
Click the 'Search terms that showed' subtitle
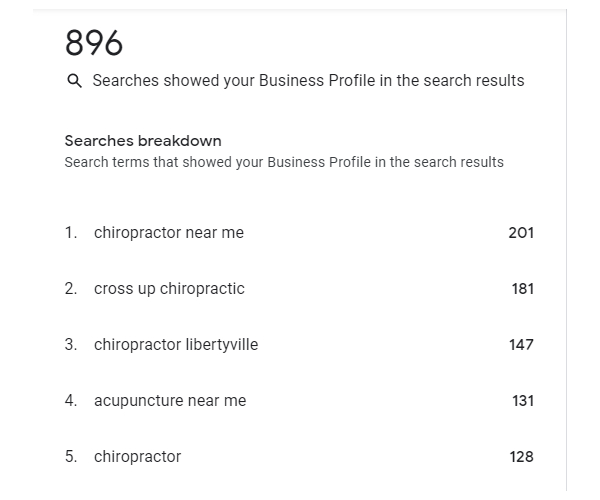tap(284, 162)
